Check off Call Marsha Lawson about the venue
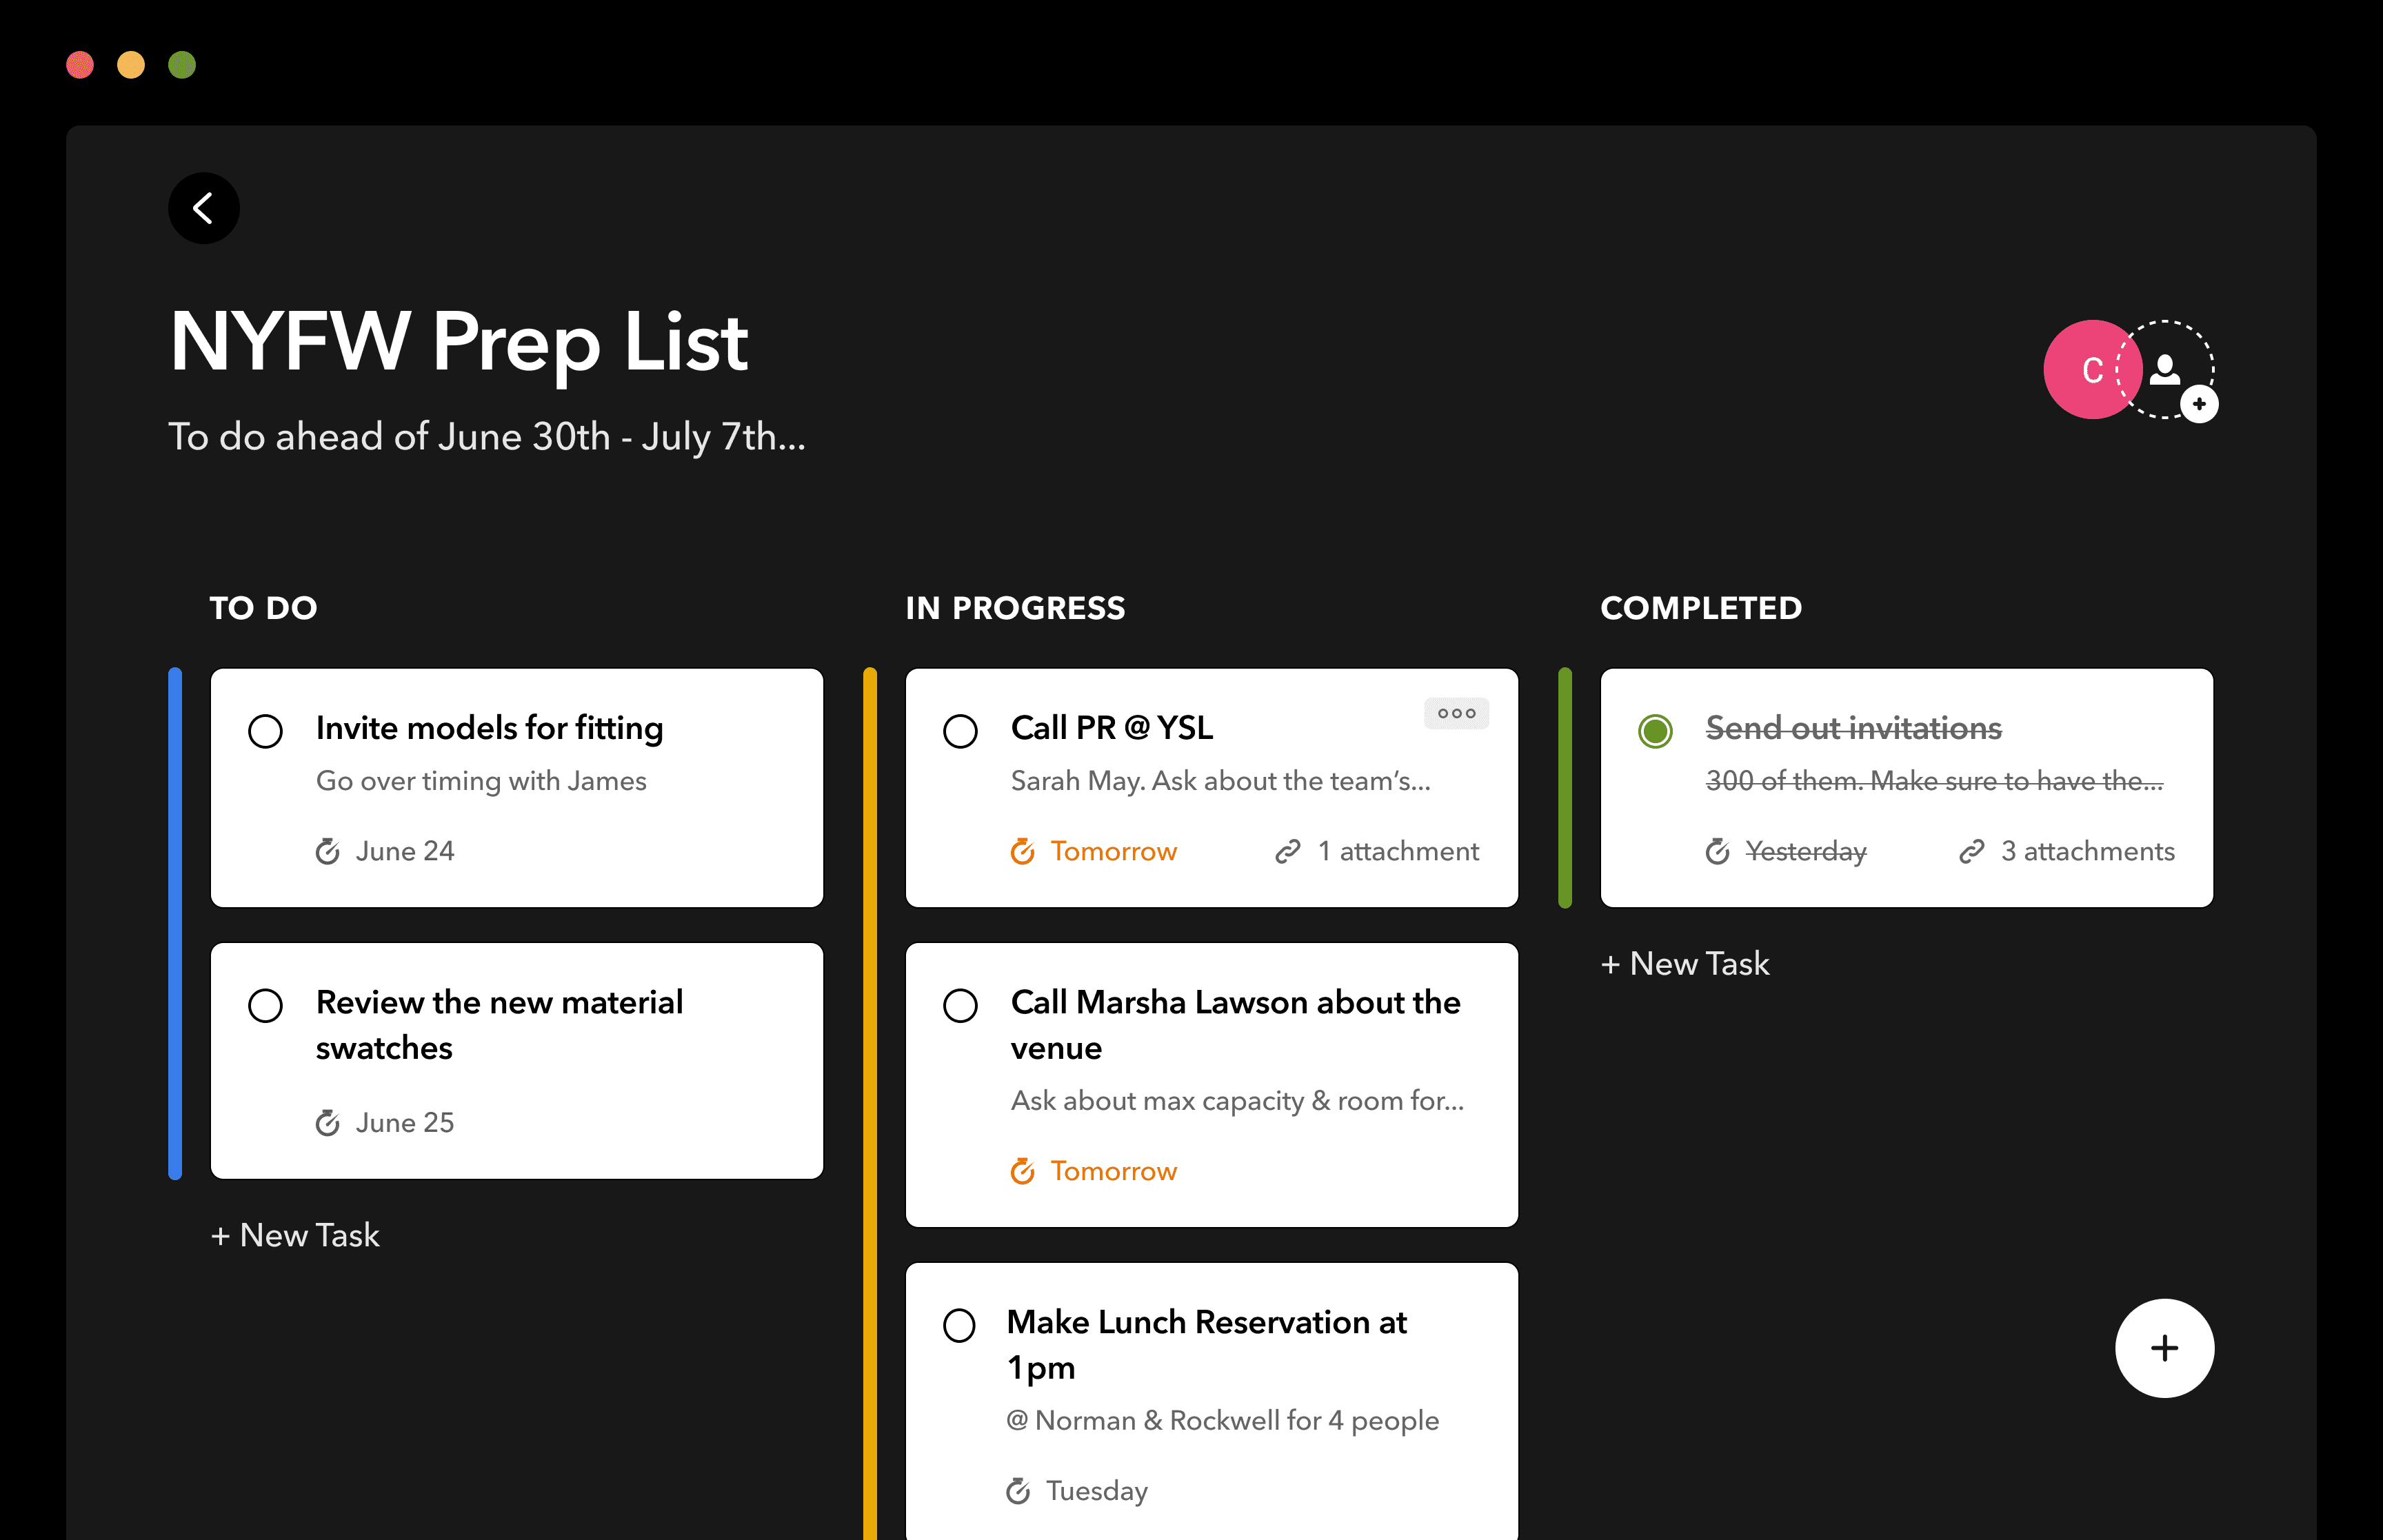Image resolution: width=2383 pixels, height=1540 pixels. [x=960, y=1005]
